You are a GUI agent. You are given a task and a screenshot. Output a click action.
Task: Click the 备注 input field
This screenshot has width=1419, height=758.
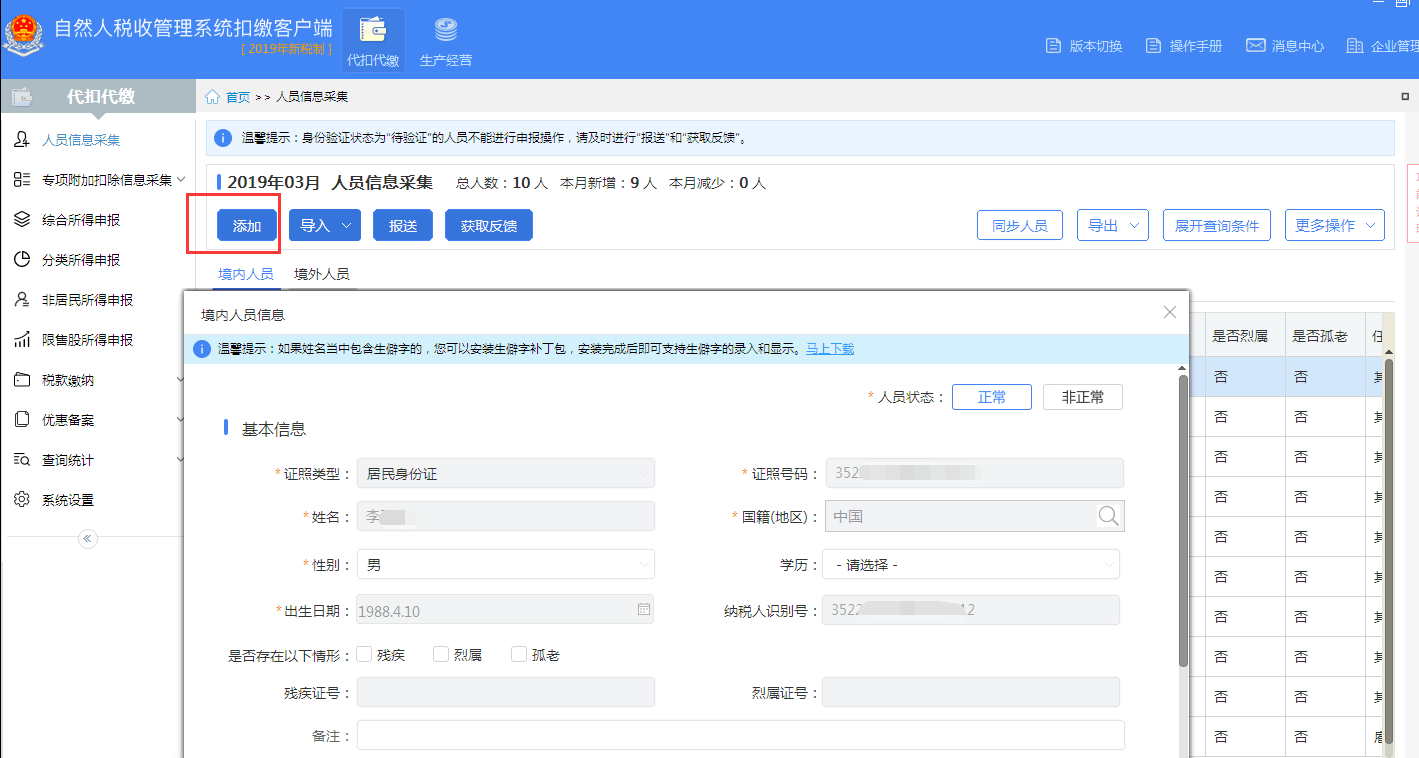tap(741, 735)
